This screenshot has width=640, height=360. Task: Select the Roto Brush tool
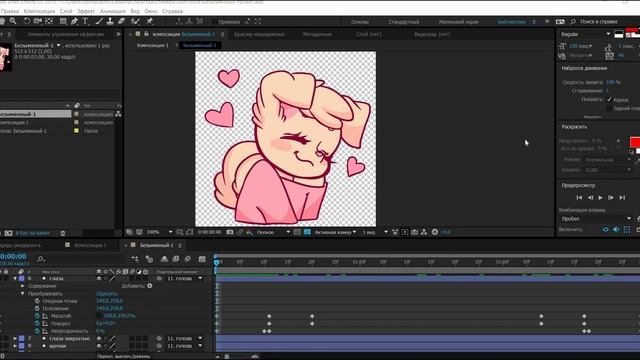[x=136, y=21]
